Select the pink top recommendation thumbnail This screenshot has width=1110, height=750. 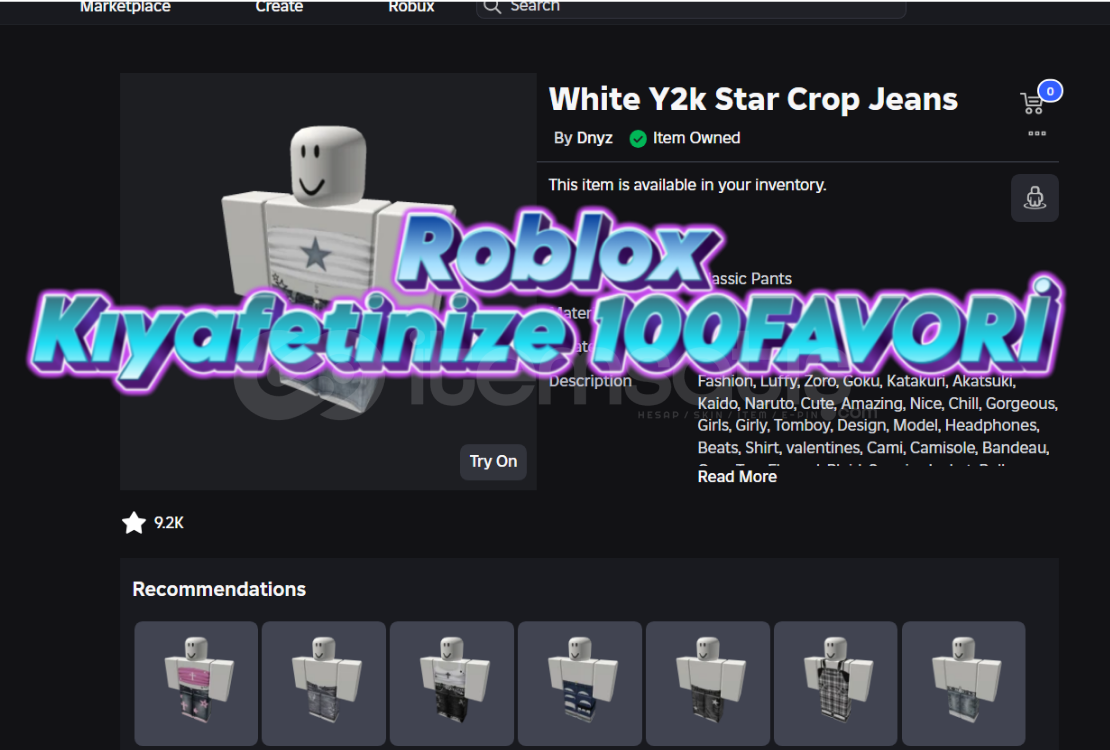[x=196, y=683]
